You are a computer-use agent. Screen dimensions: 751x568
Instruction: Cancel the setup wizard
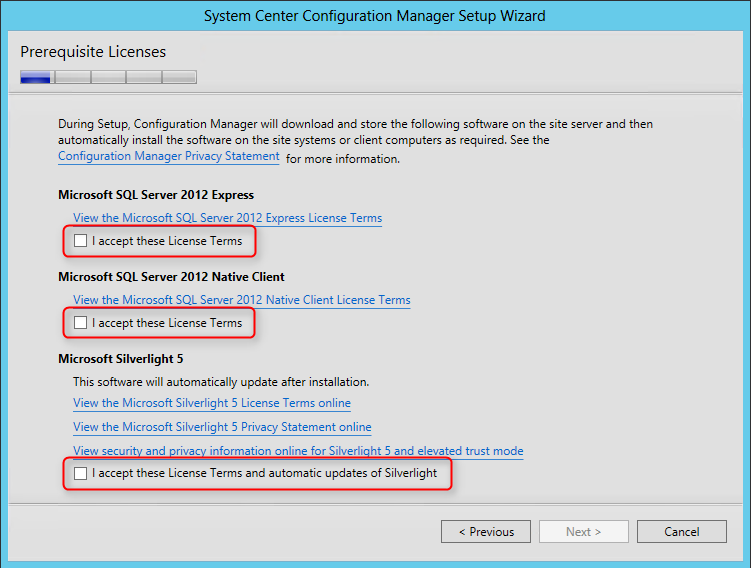(x=682, y=532)
